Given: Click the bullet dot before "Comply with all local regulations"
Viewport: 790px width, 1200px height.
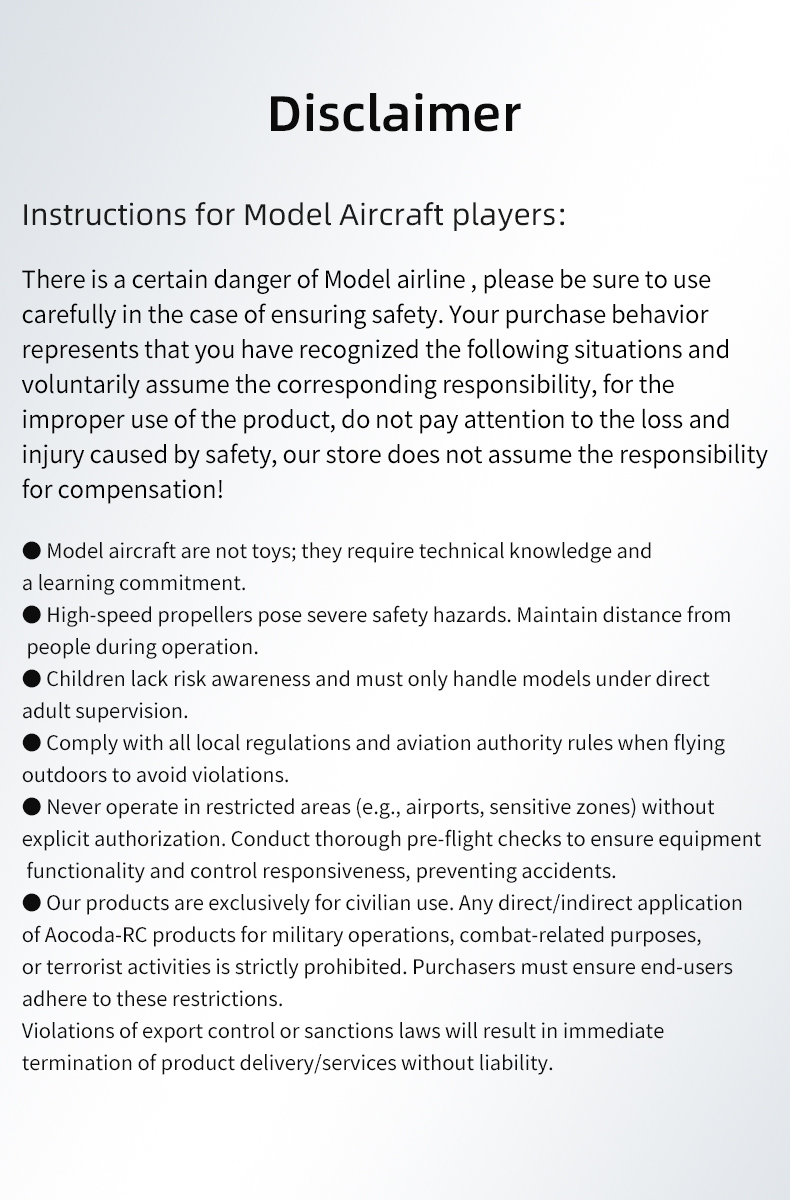Looking at the screenshot, I should (x=32, y=743).
